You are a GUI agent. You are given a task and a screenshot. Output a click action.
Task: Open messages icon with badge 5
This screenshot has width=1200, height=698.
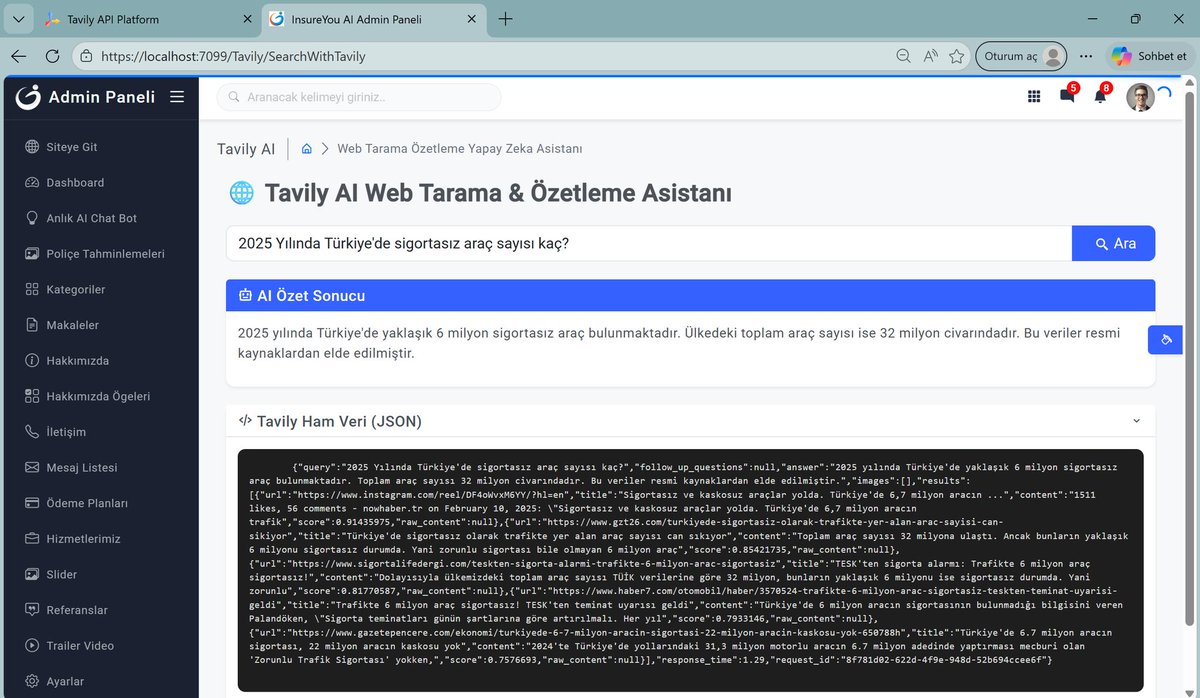(1067, 96)
